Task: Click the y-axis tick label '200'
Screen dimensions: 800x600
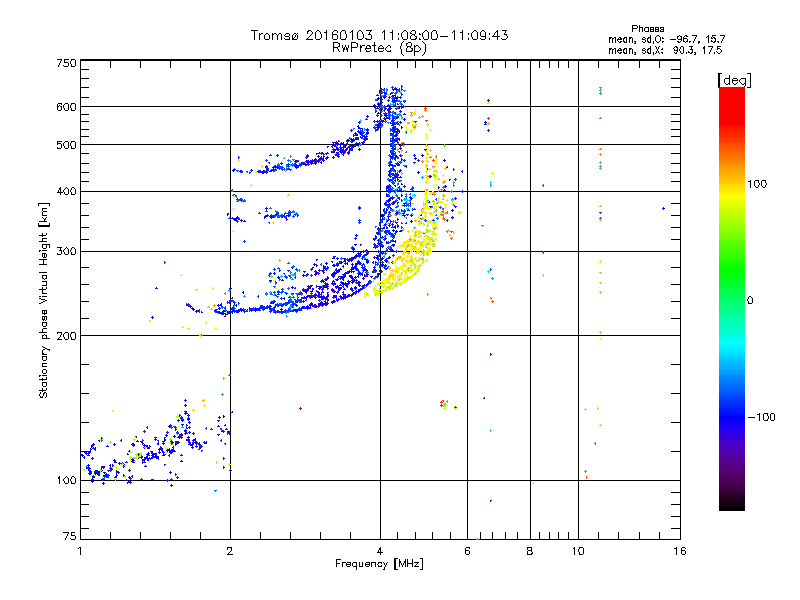Action: (66, 336)
